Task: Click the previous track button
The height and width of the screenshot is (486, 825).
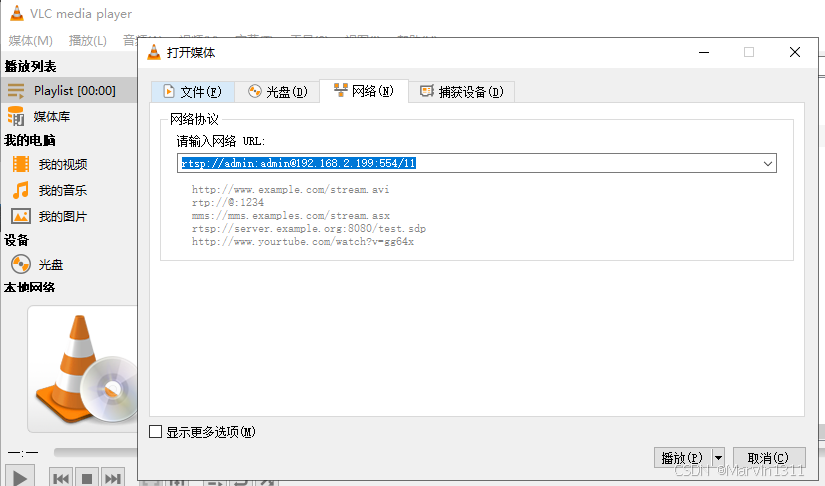Action: pos(61,478)
